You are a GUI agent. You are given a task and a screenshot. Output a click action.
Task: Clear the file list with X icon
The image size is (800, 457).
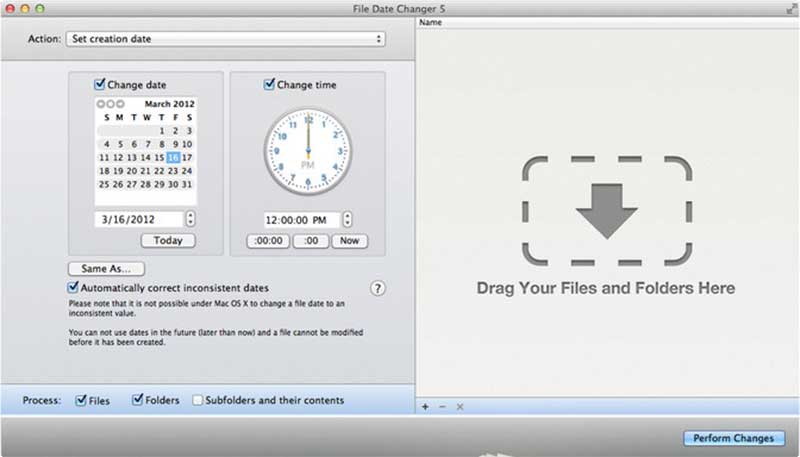[x=460, y=407]
